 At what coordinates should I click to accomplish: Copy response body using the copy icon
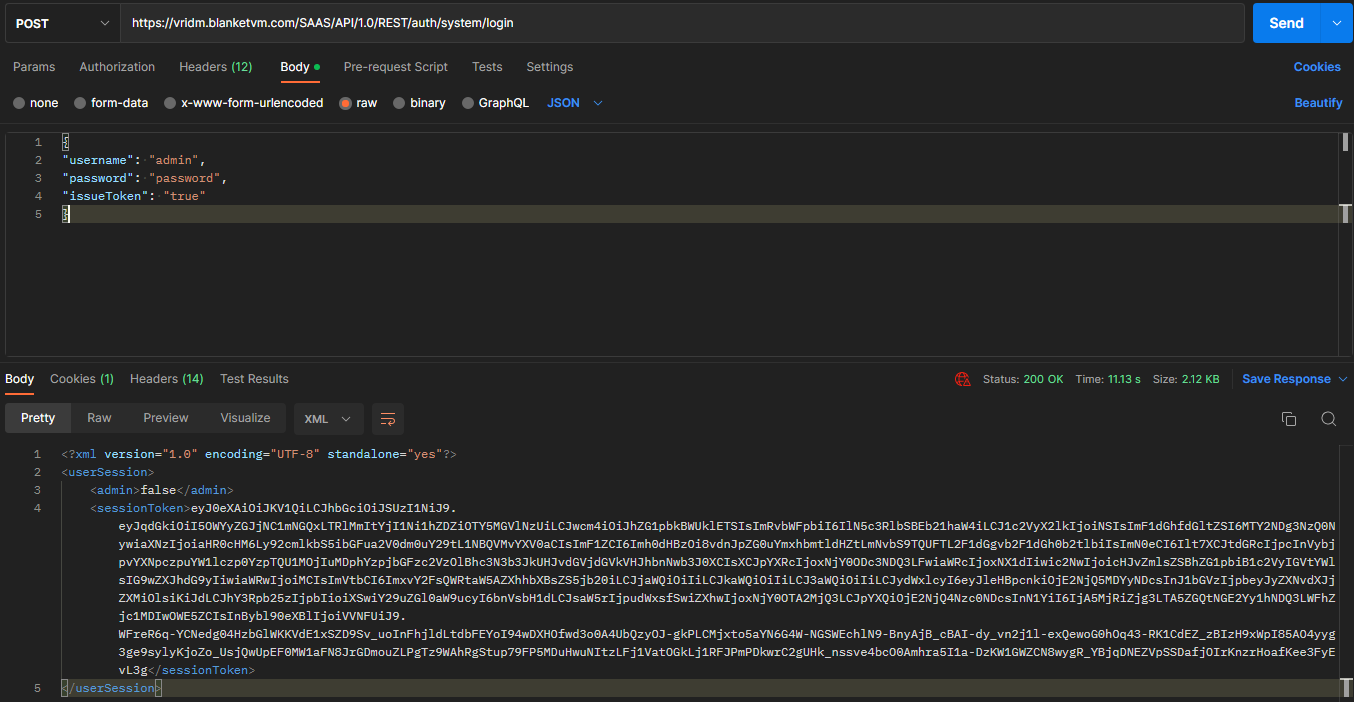(1289, 419)
